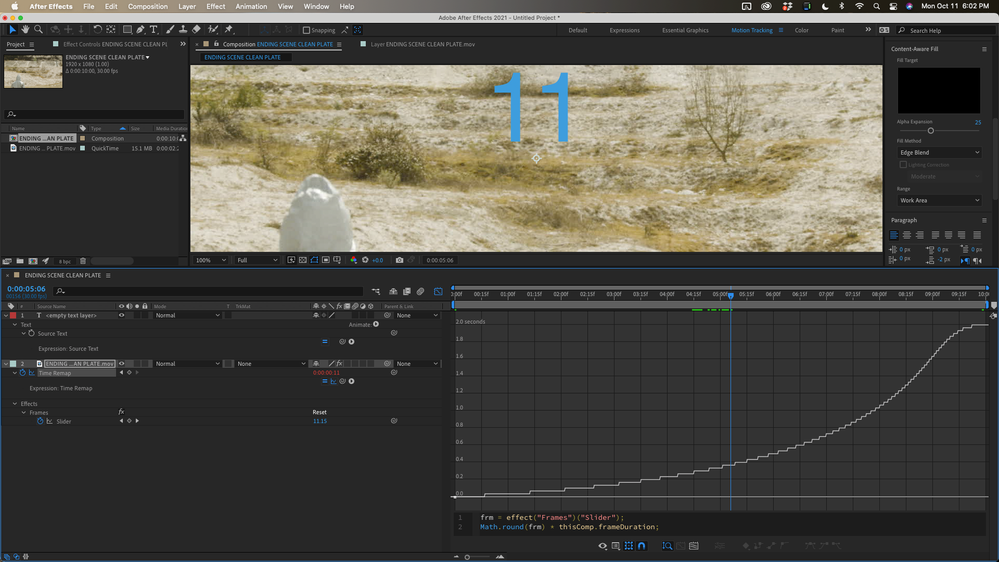Open the Composition menu in the menu bar
This screenshot has height=562, width=999.
tap(148, 6)
